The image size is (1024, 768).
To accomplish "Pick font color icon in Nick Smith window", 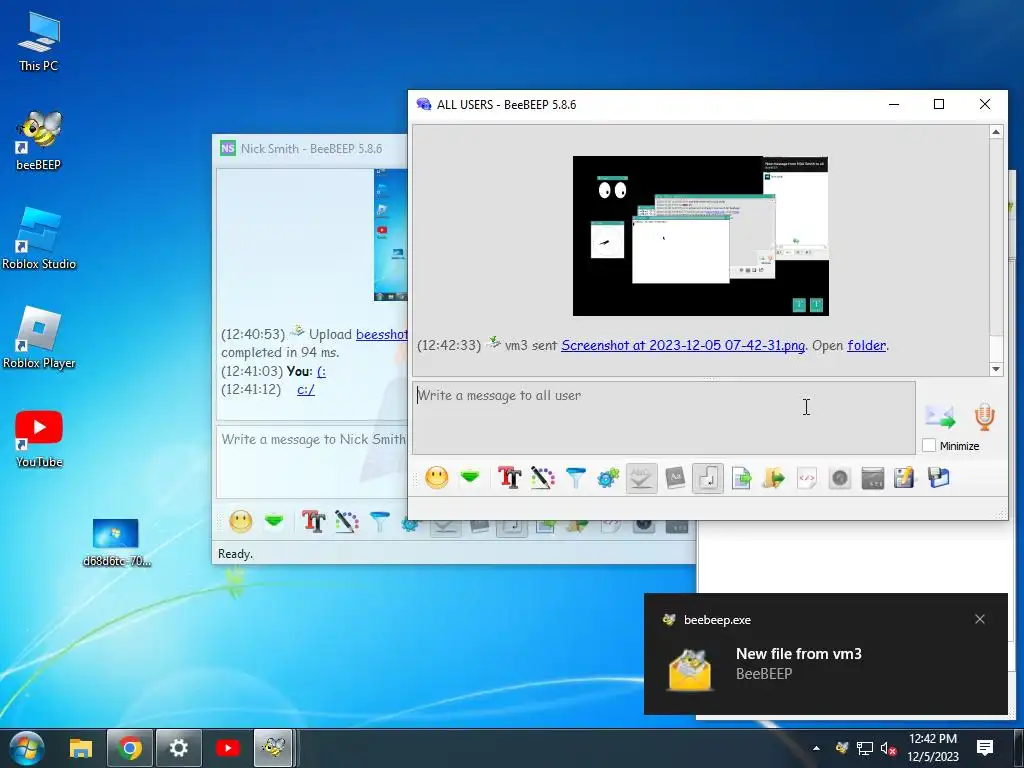I will 346,521.
